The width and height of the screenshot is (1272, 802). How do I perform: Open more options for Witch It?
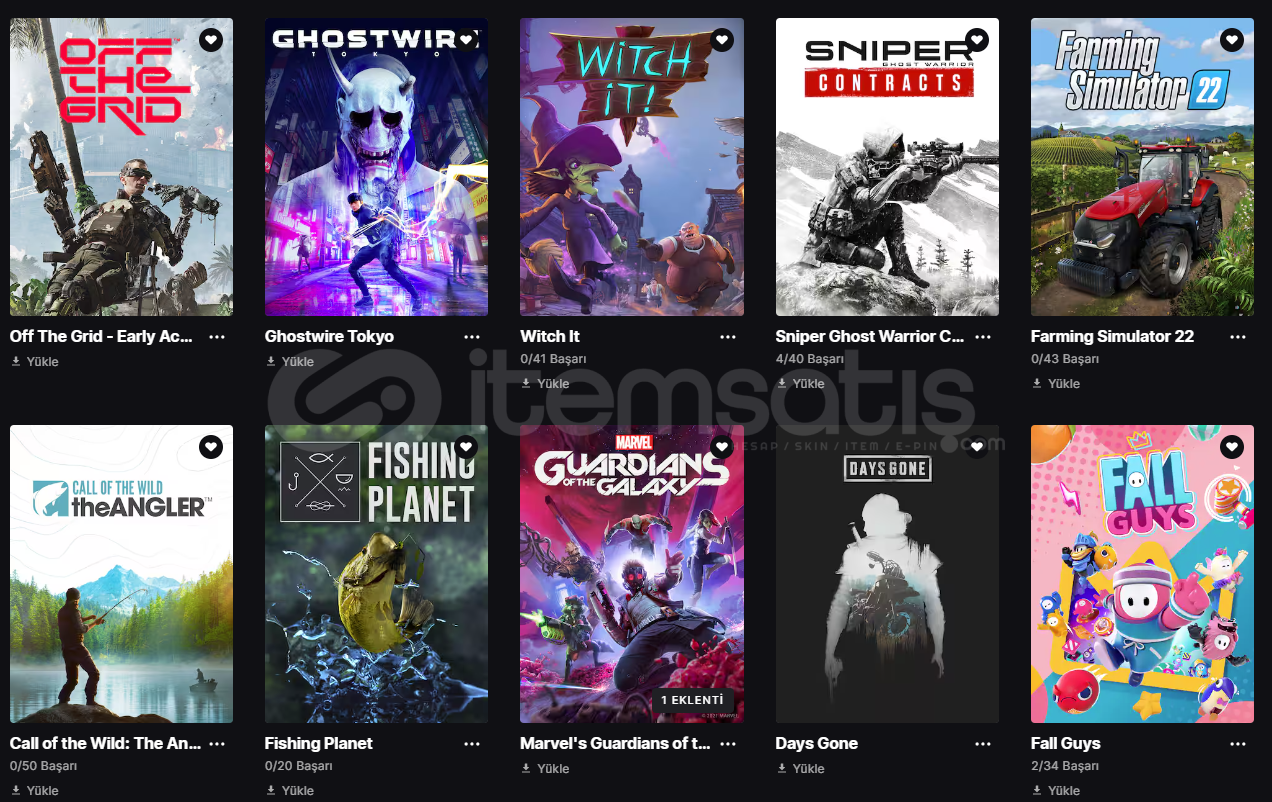click(x=728, y=337)
